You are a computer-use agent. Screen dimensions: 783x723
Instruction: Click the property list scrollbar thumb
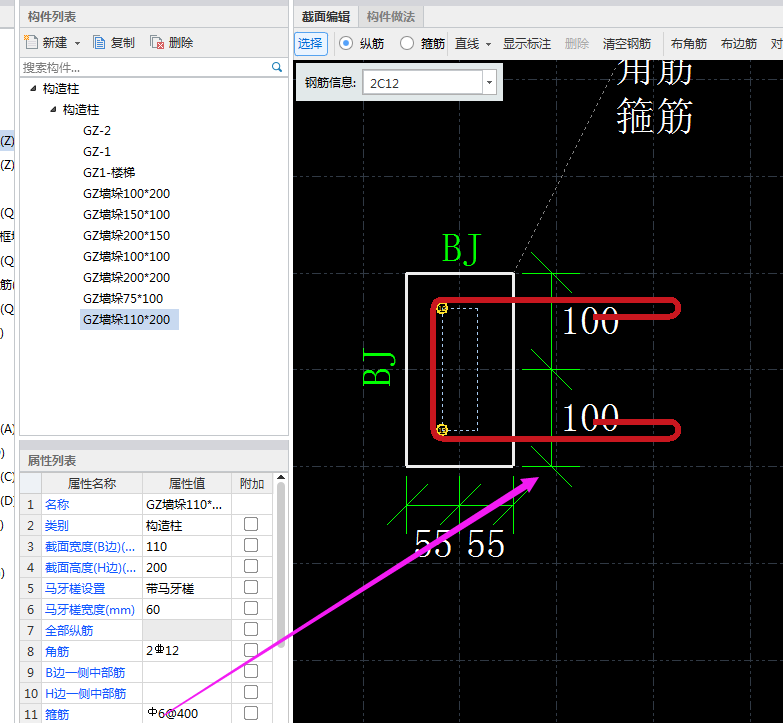[x=281, y=564]
